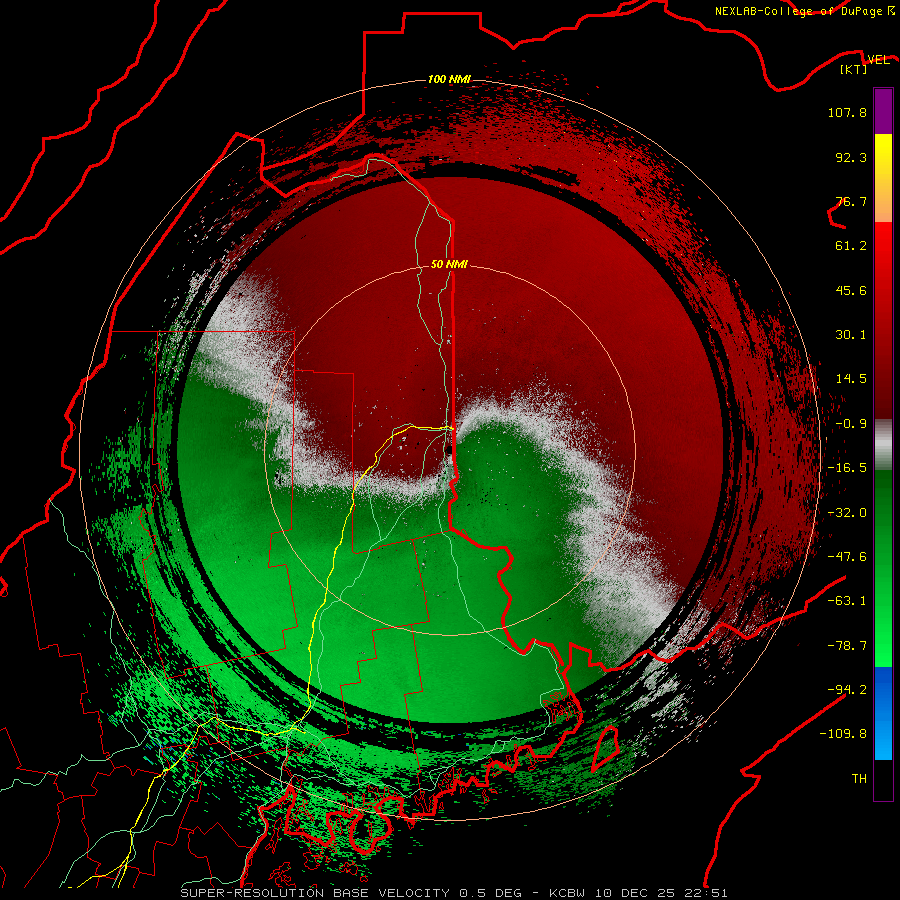This screenshot has height=900, width=900.
Task: Select the -32.0 velocity scale value
Action: pos(847,513)
